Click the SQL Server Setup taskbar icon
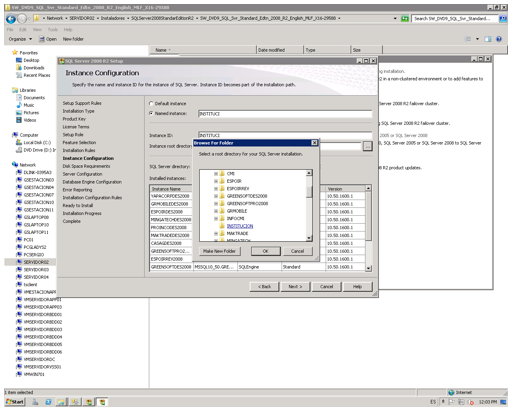The image size is (515, 412). 102,402
